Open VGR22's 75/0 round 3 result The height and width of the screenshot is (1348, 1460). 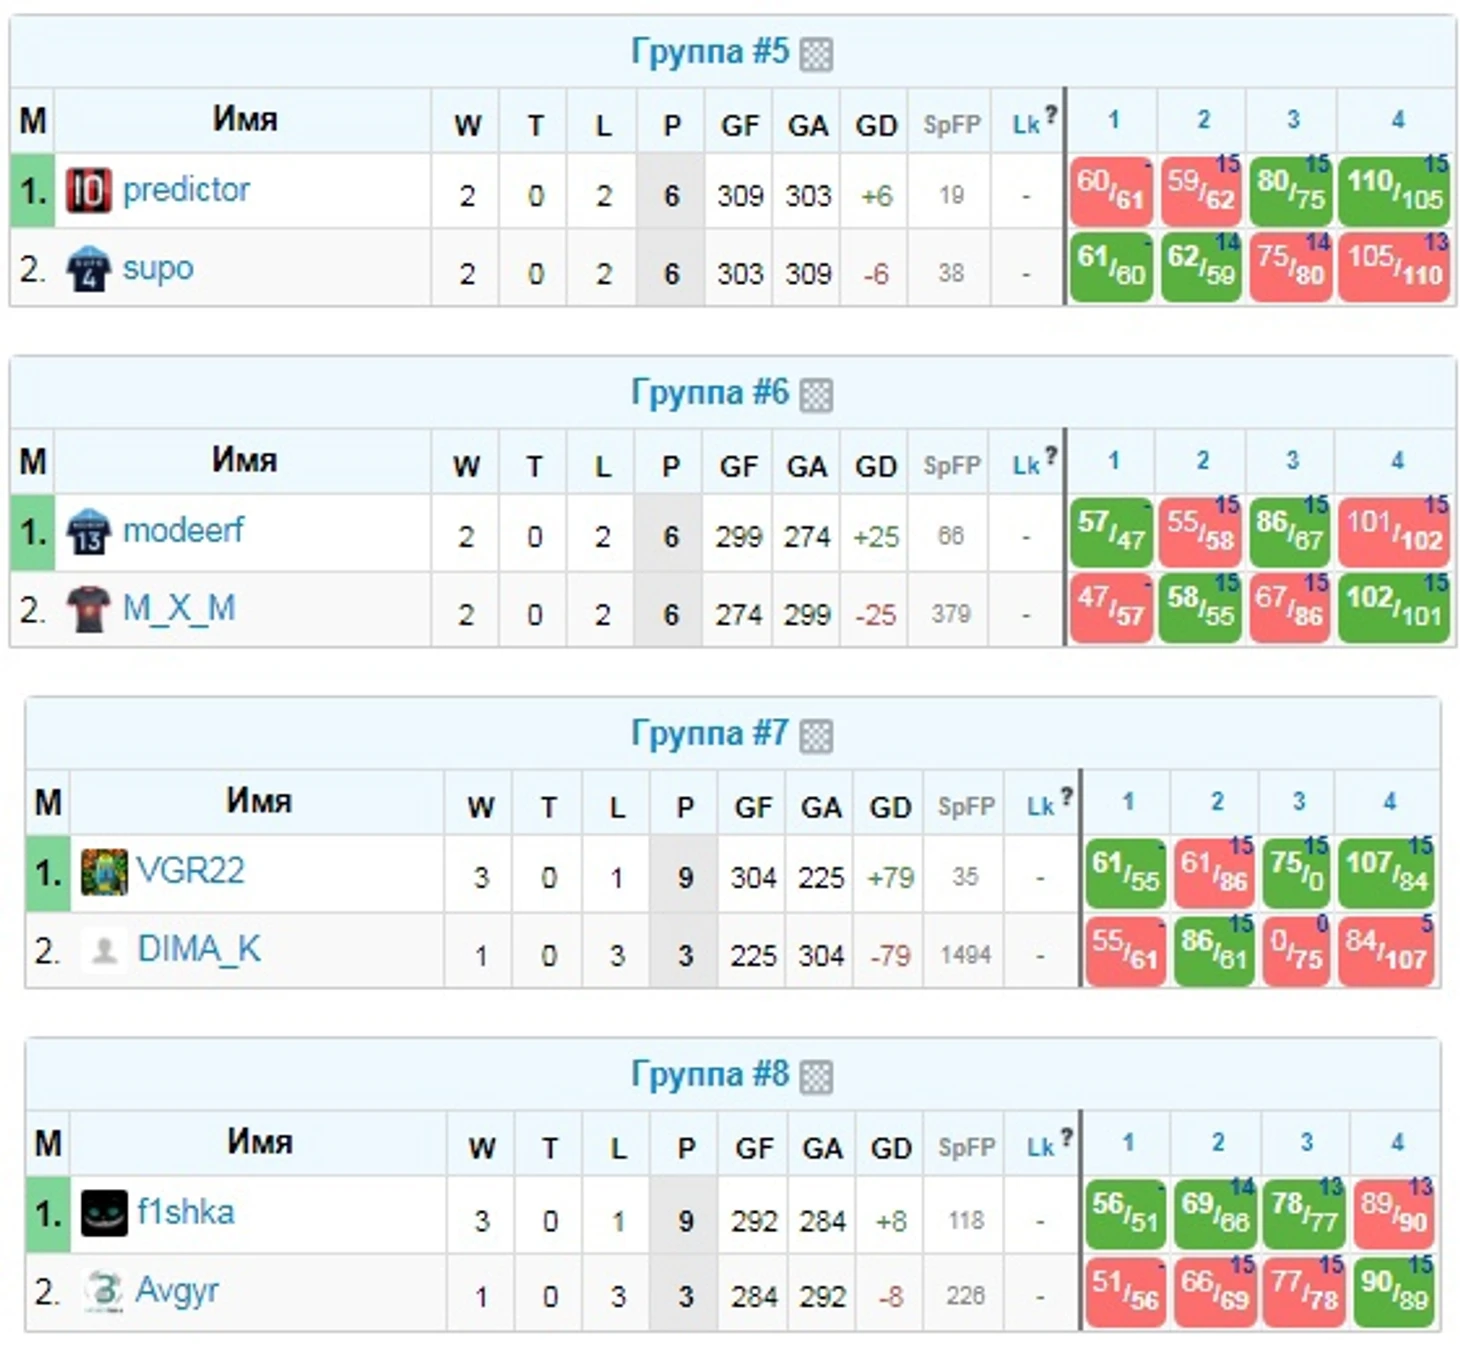tap(1295, 872)
